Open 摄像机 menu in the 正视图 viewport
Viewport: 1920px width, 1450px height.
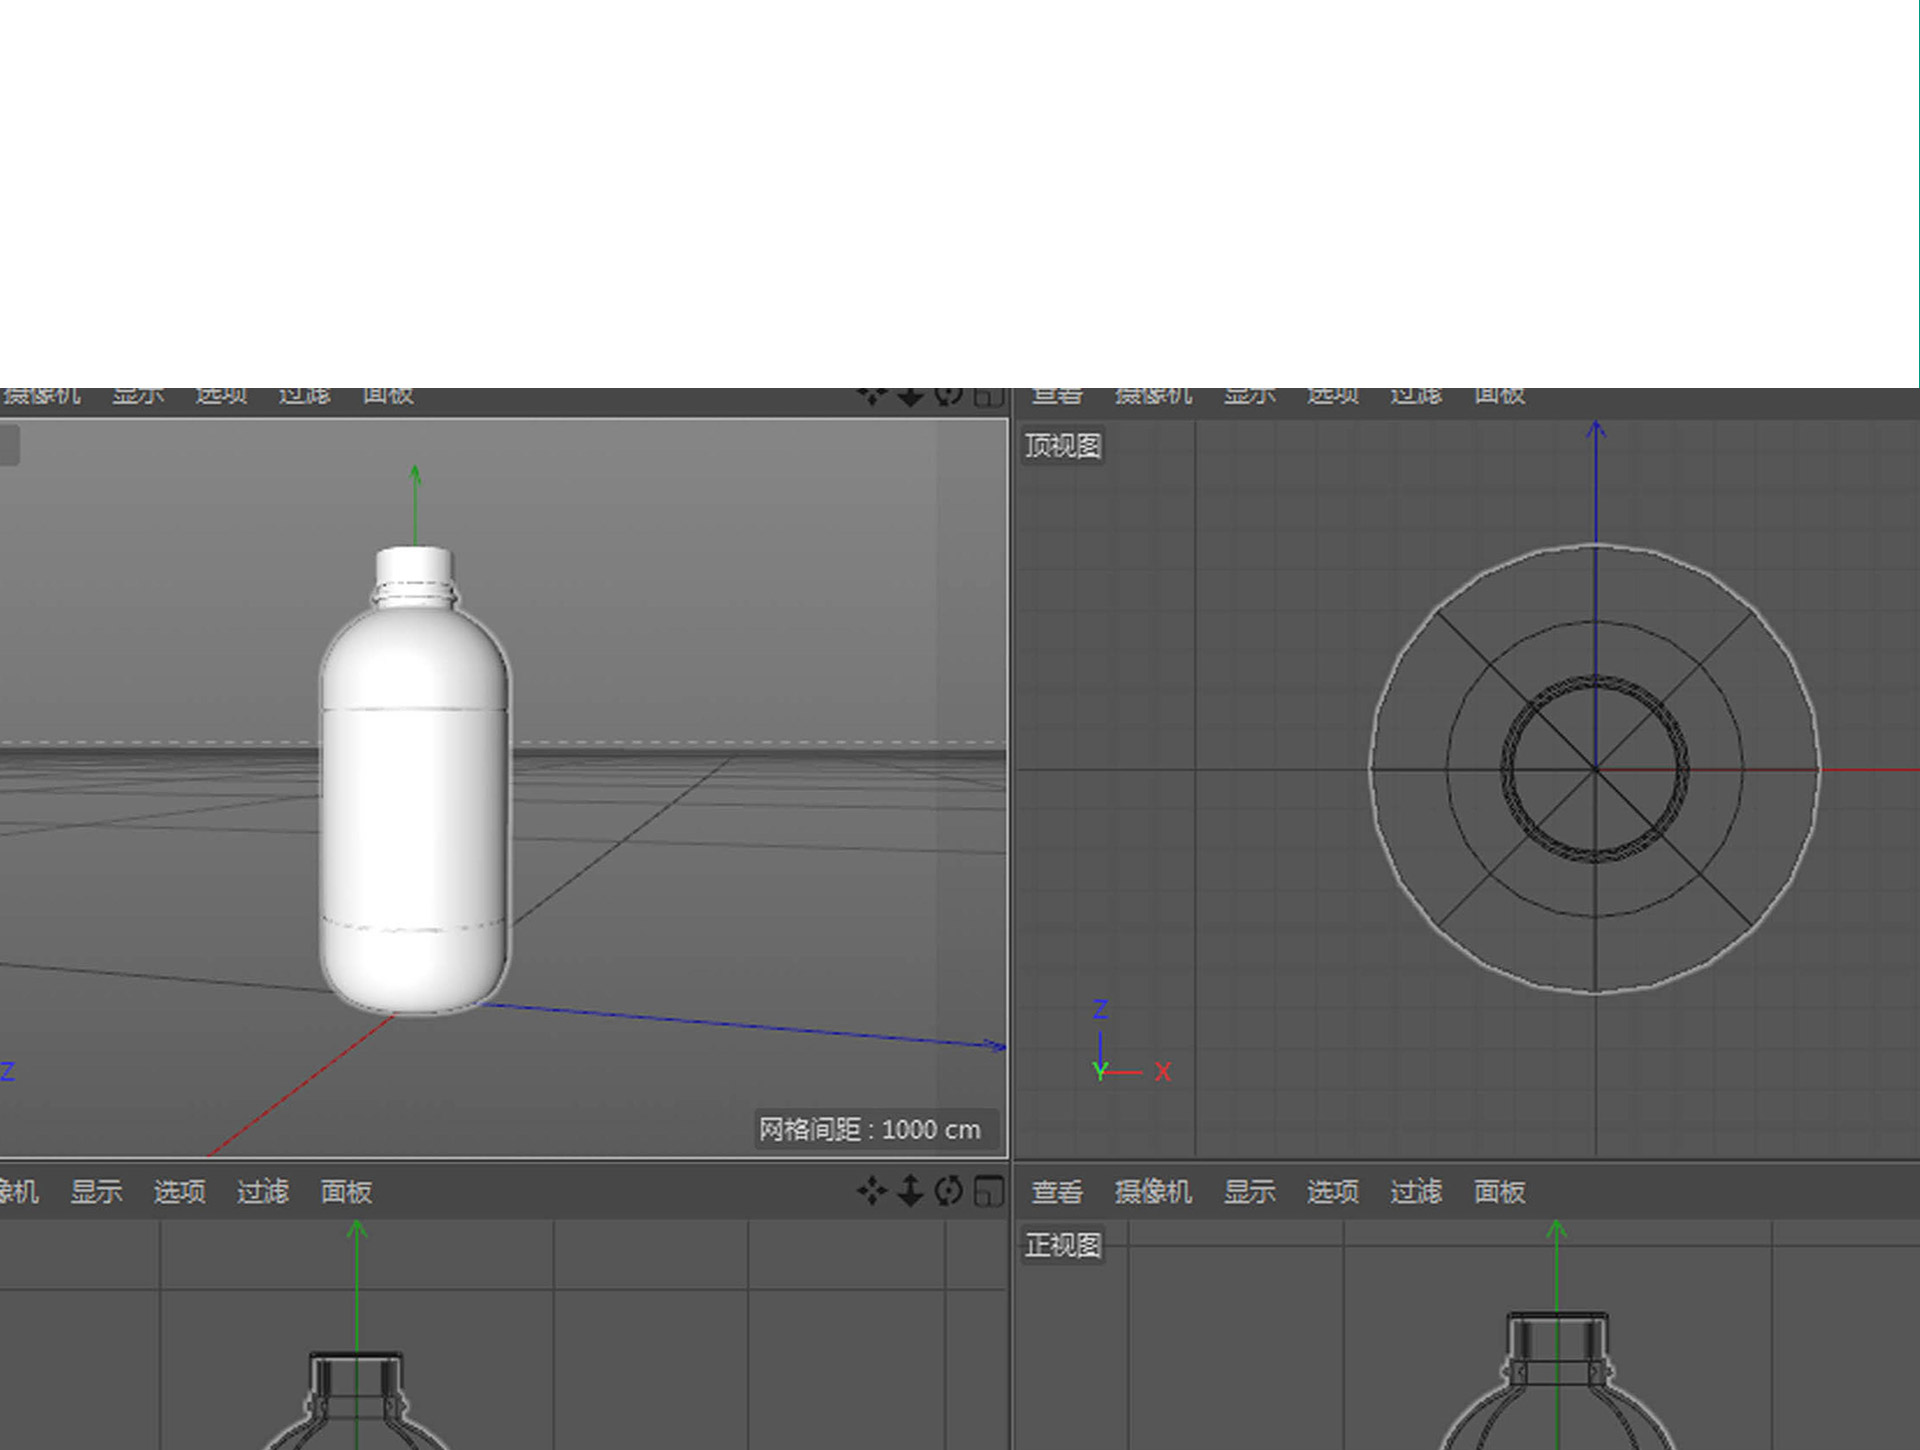click(x=1153, y=1192)
